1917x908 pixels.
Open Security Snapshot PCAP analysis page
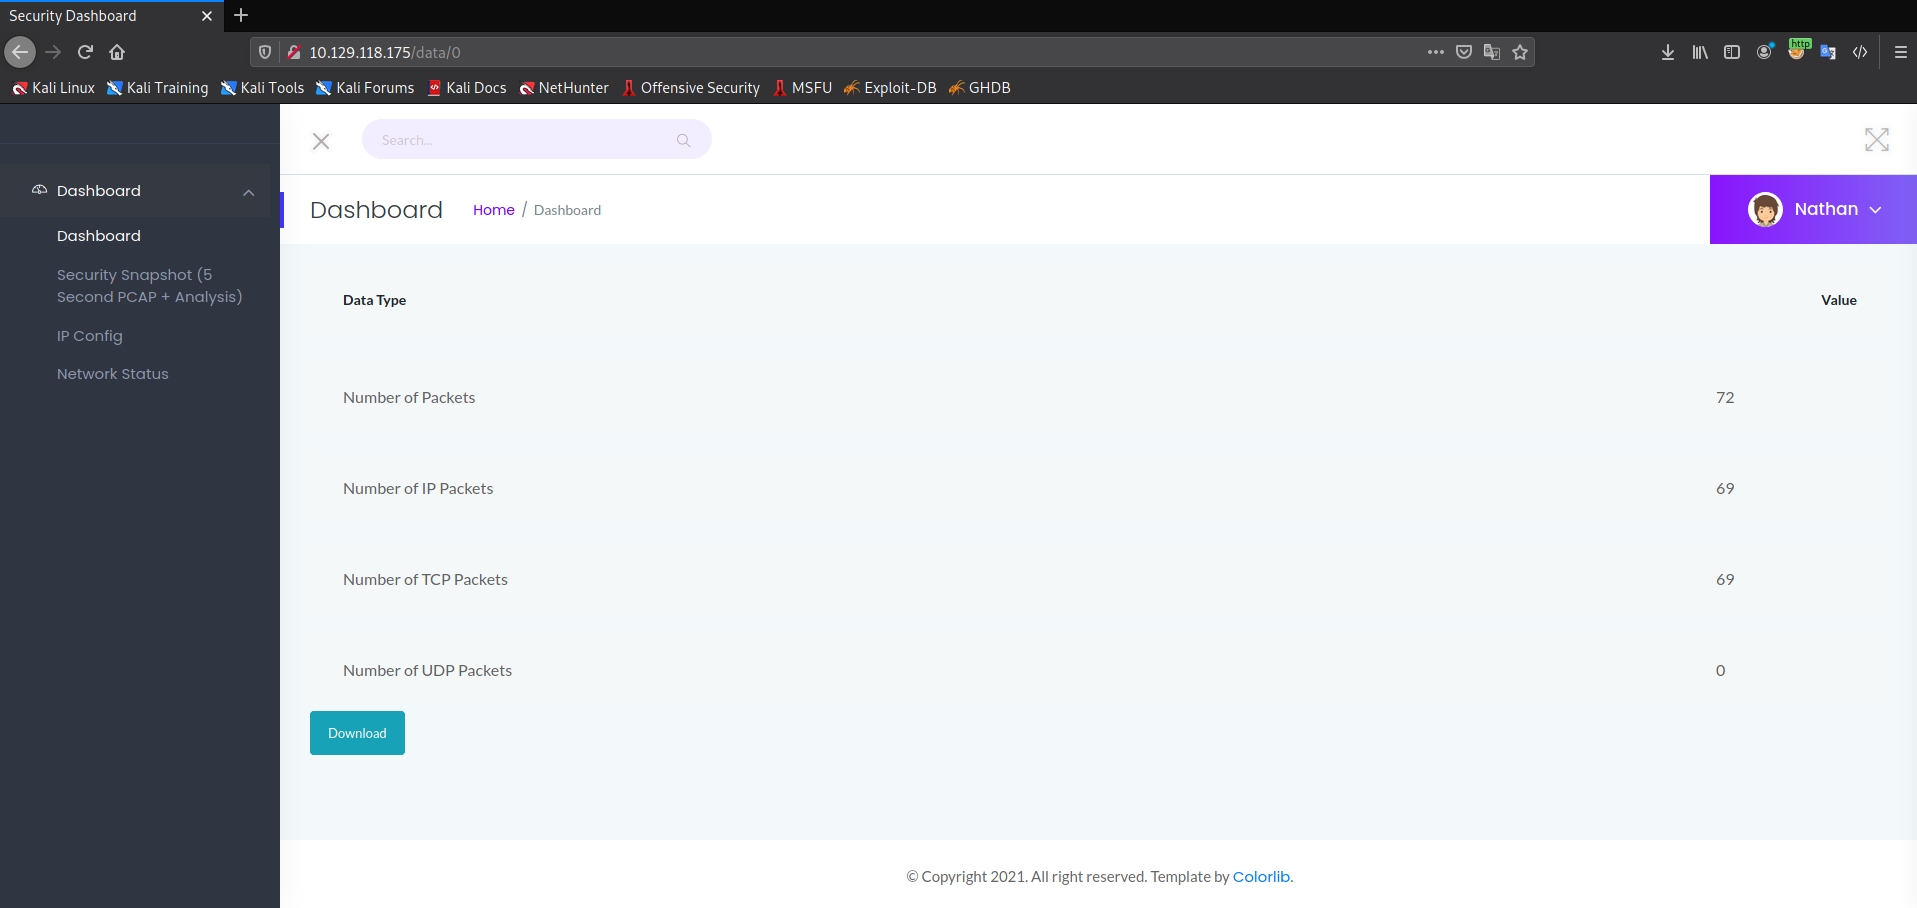click(x=149, y=286)
